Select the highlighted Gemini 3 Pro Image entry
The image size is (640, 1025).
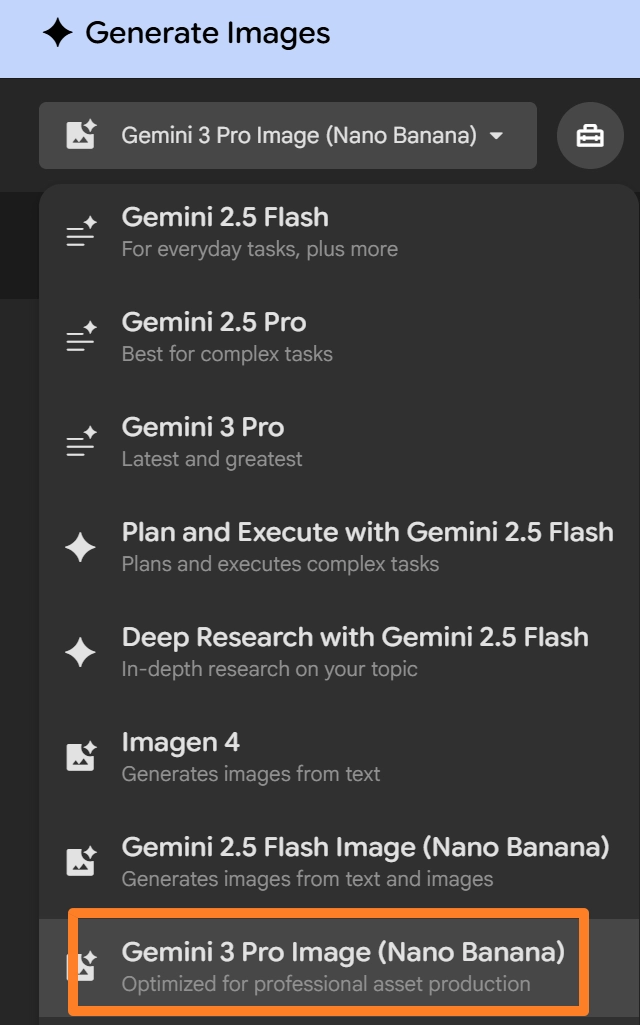pyautogui.click(x=342, y=966)
